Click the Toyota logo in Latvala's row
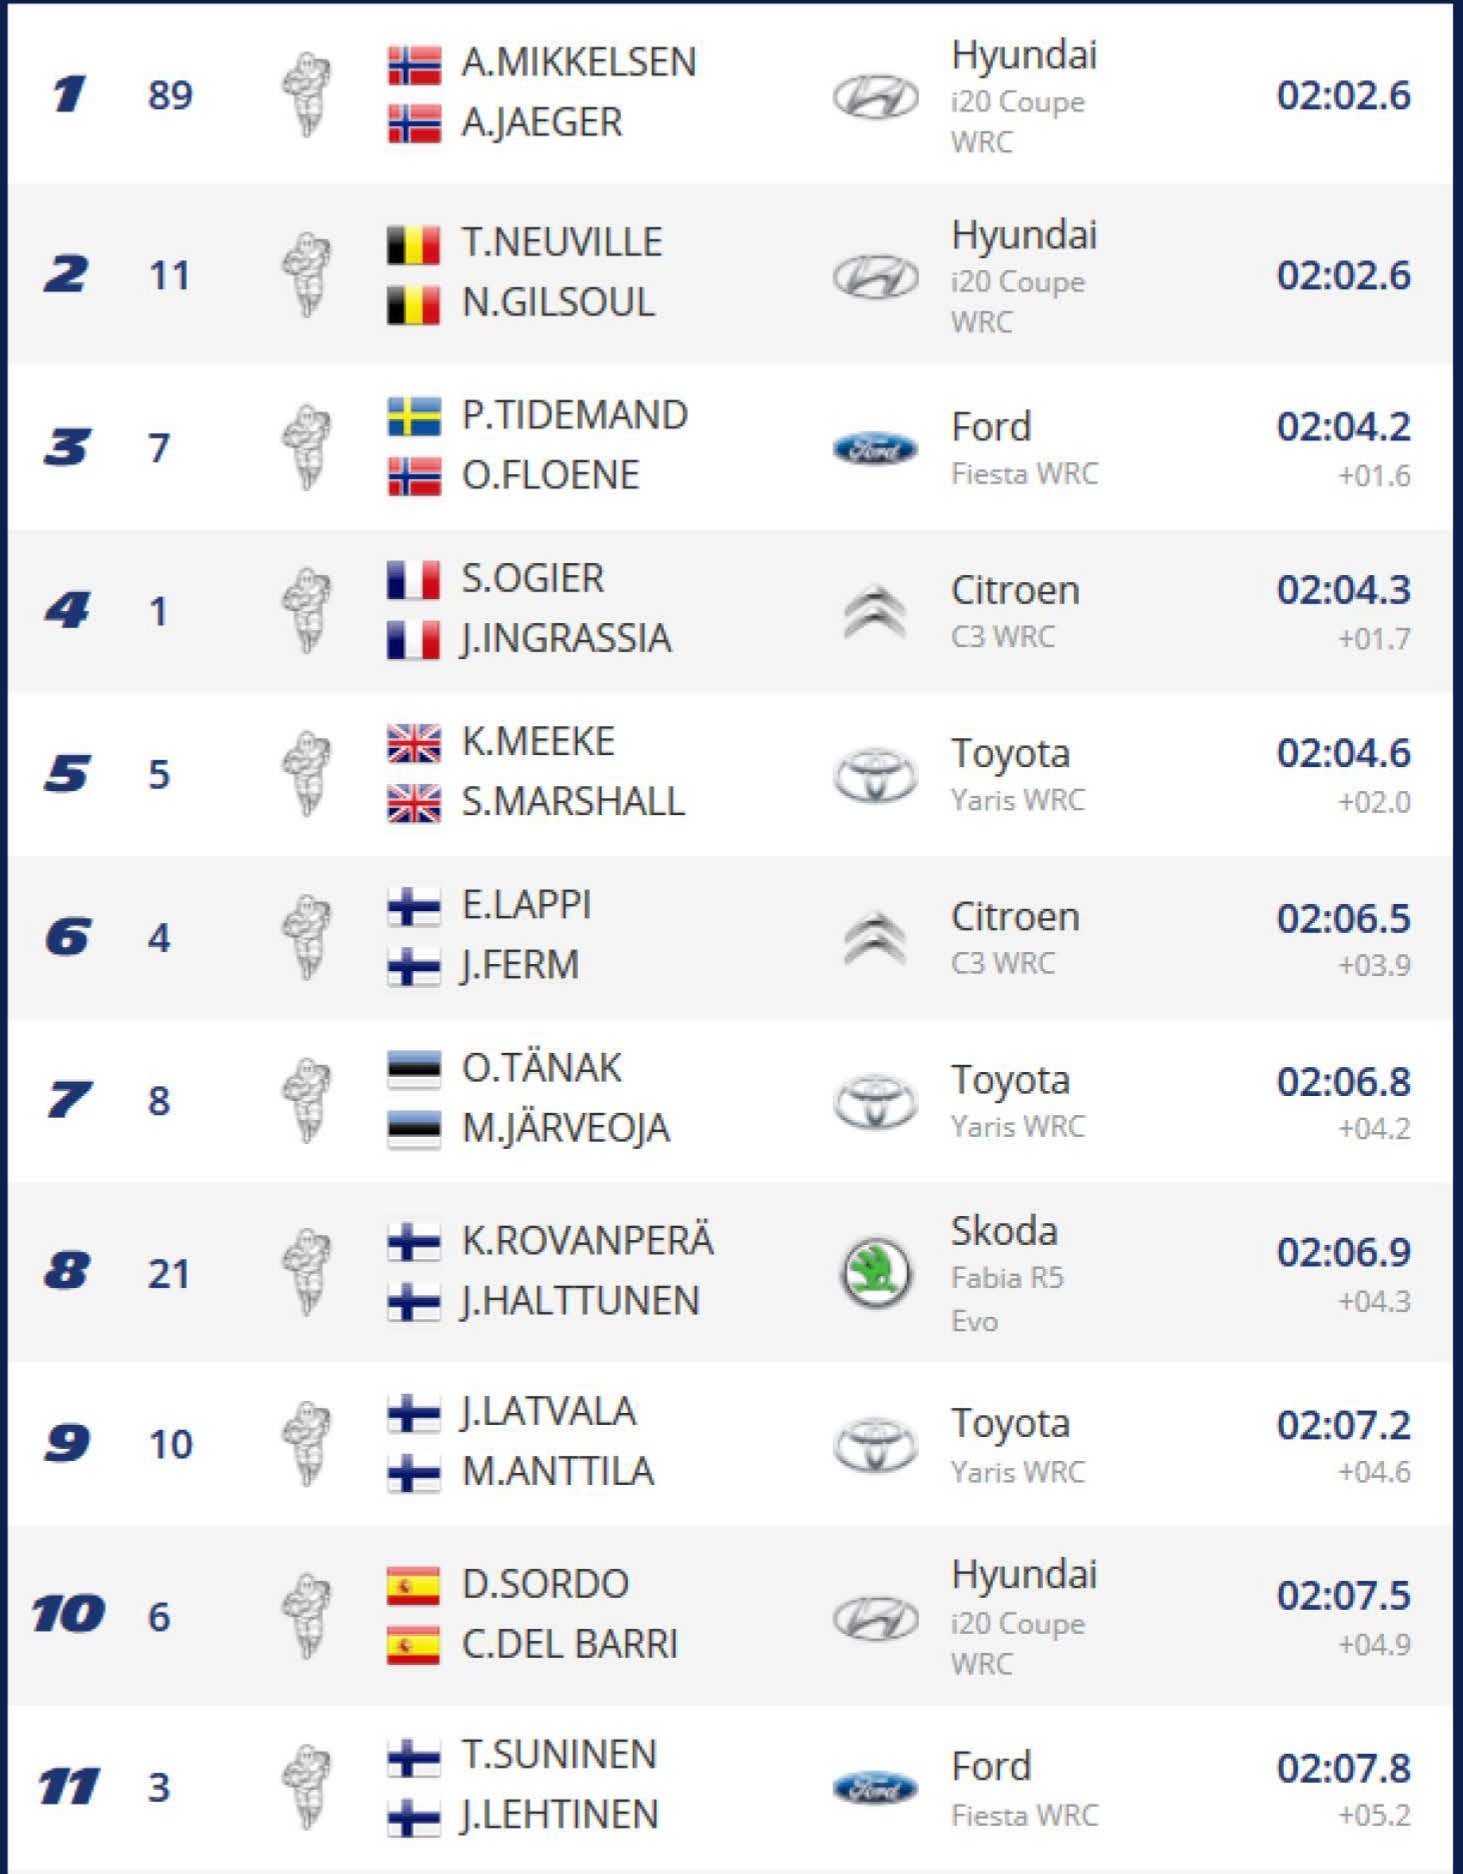The image size is (1463, 1874). [x=875, y=1445]
